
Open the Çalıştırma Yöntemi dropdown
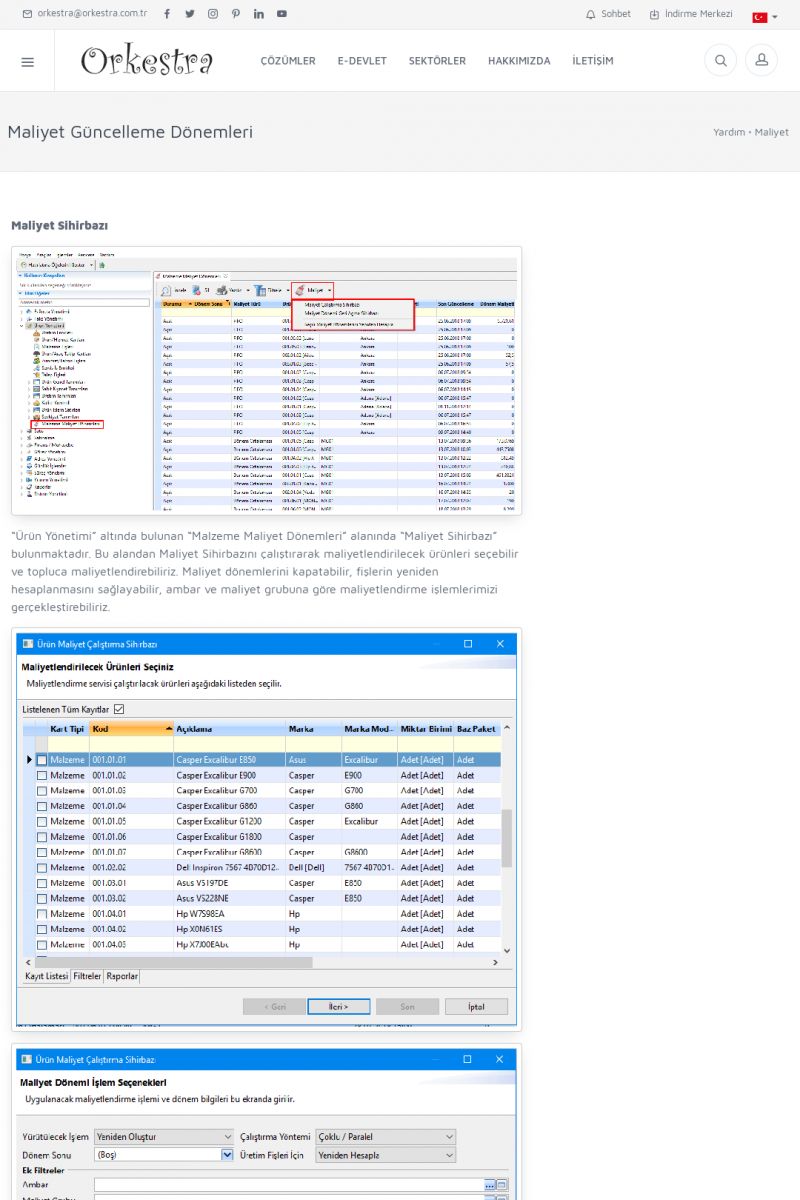pyautogui.click(x=385, y=1137)
